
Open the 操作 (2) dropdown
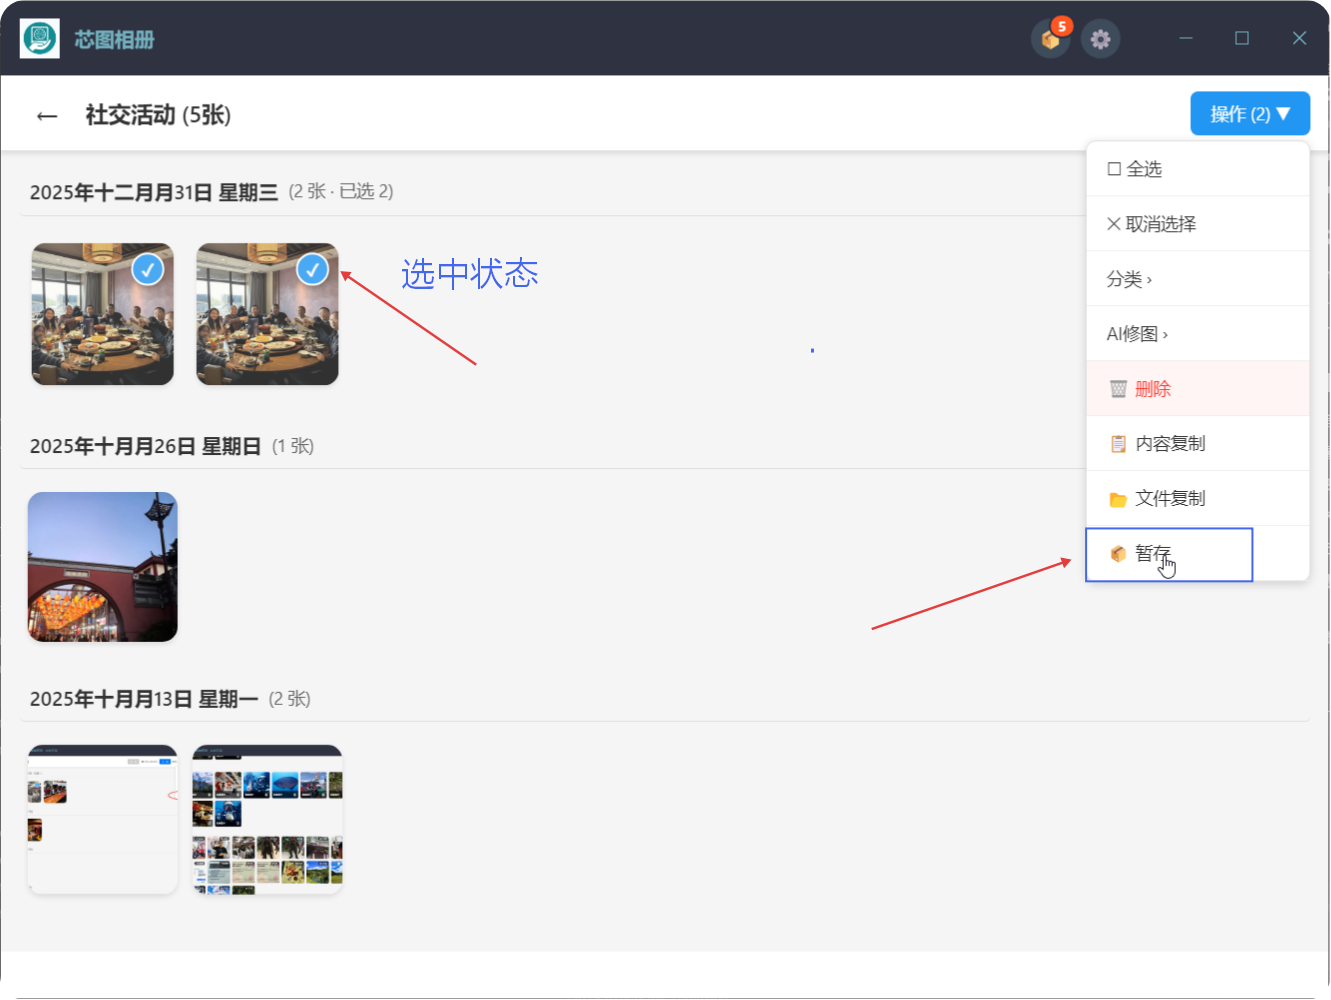click(1250, 113)
